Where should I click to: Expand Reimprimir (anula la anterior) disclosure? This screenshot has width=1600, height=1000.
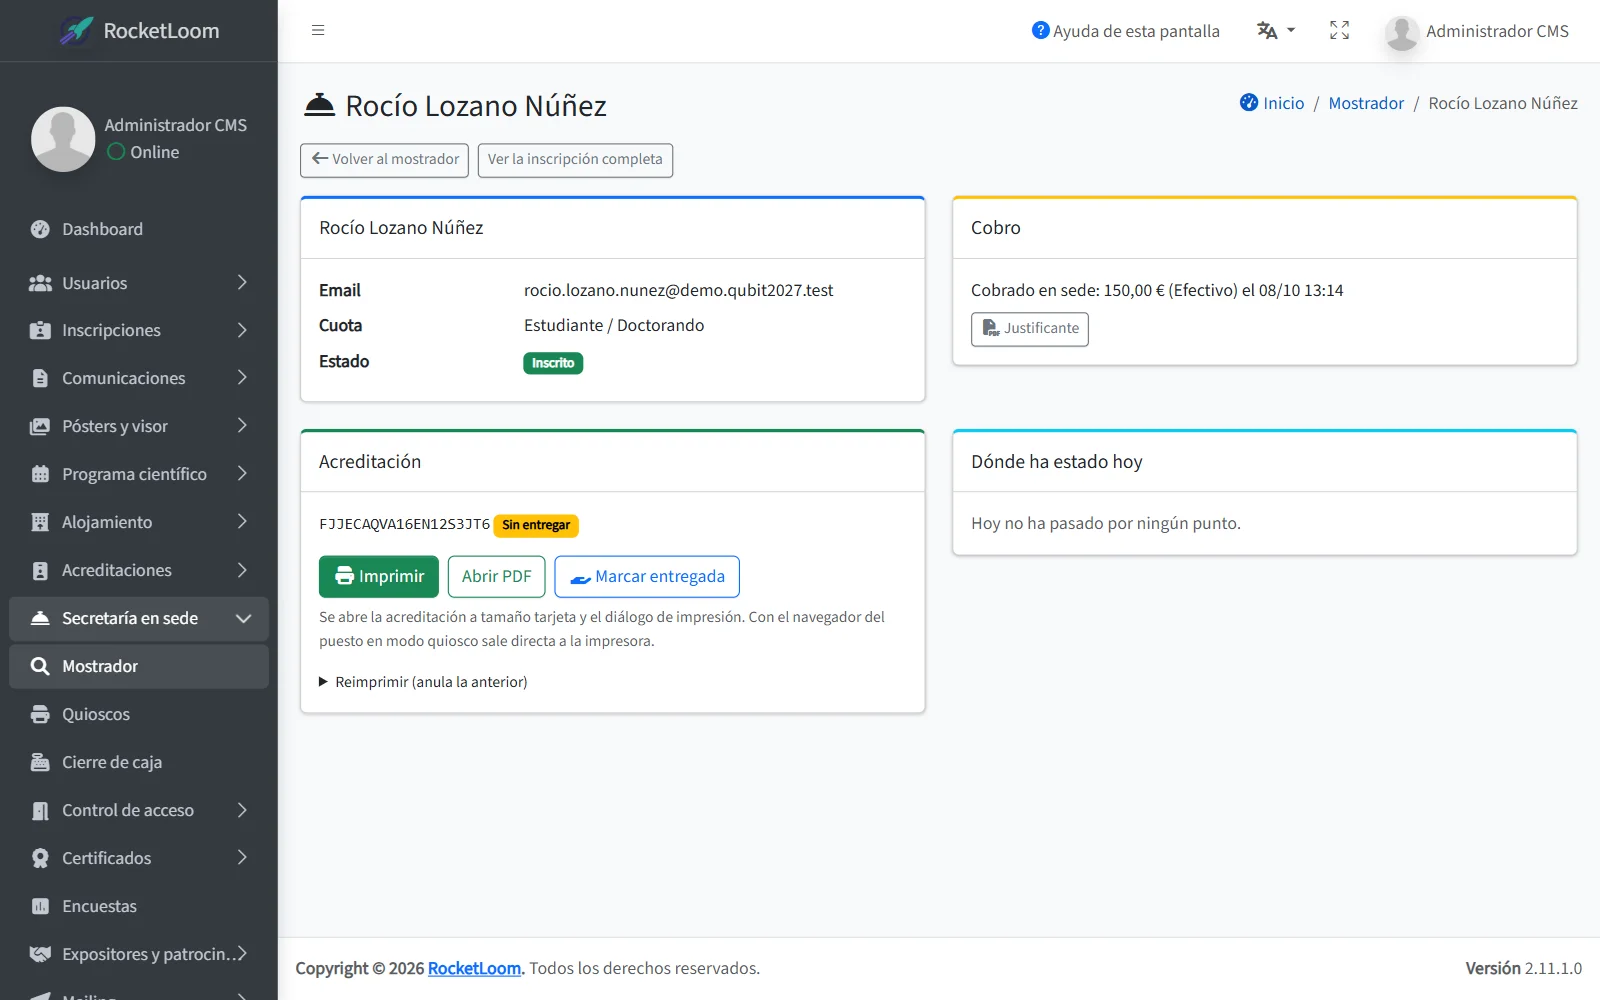tap(423, 682)
